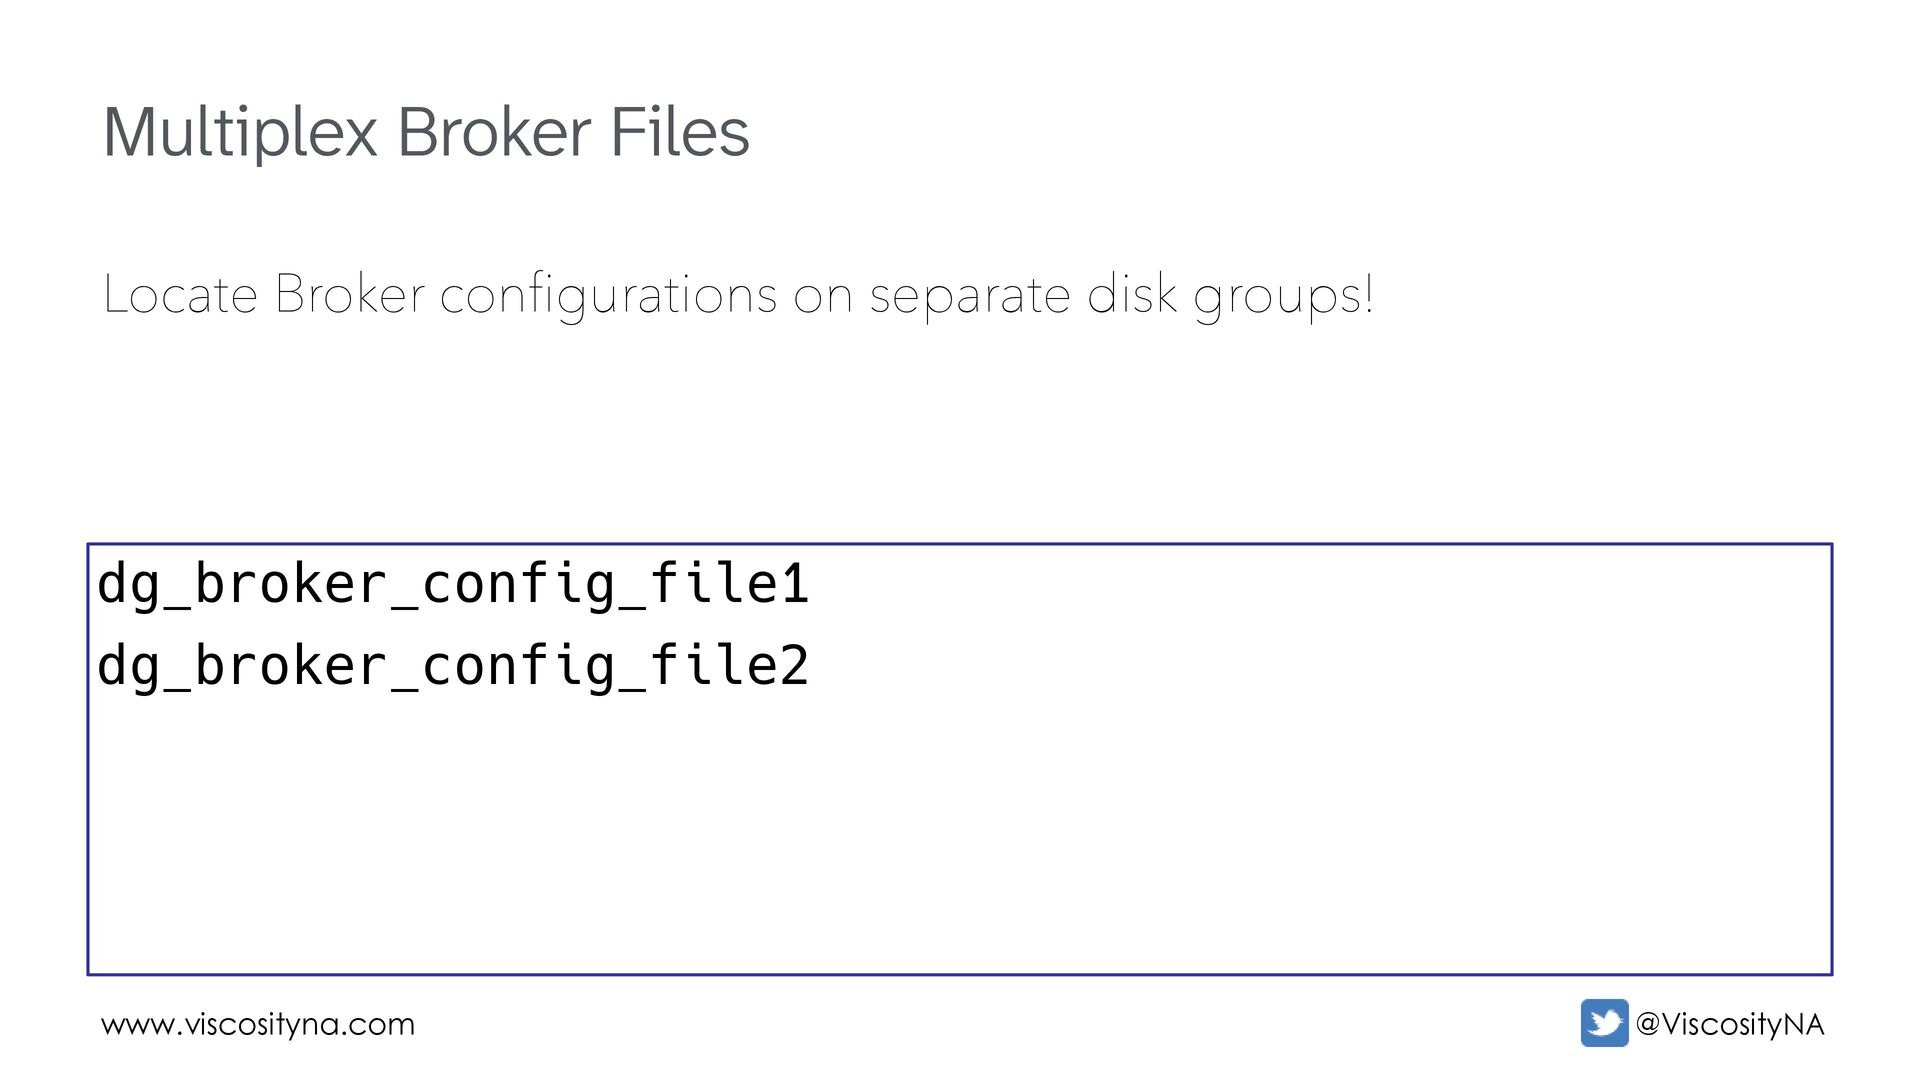Click "configurations" in the subtitle
The height and width of the screenshot is (1080, 1920).
(x=608, y=295)
